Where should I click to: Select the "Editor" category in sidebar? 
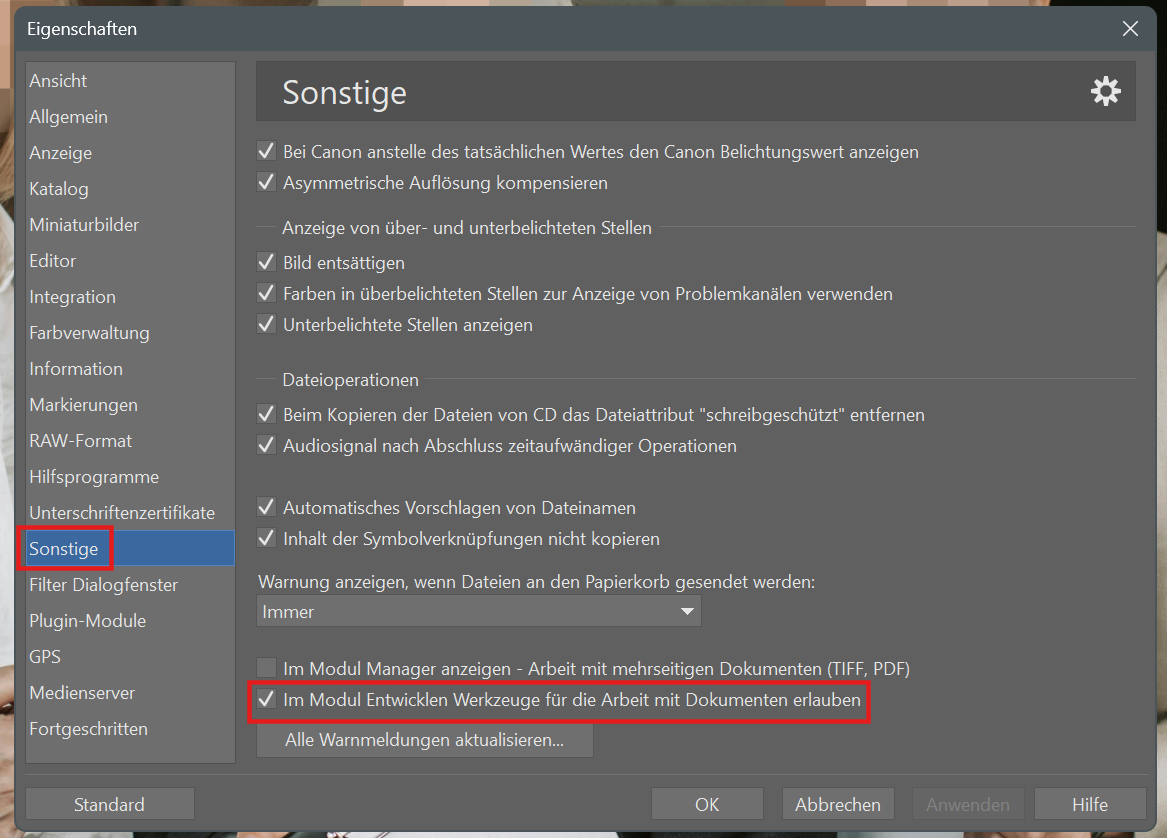pyautogui.click(x=52, y=260)
